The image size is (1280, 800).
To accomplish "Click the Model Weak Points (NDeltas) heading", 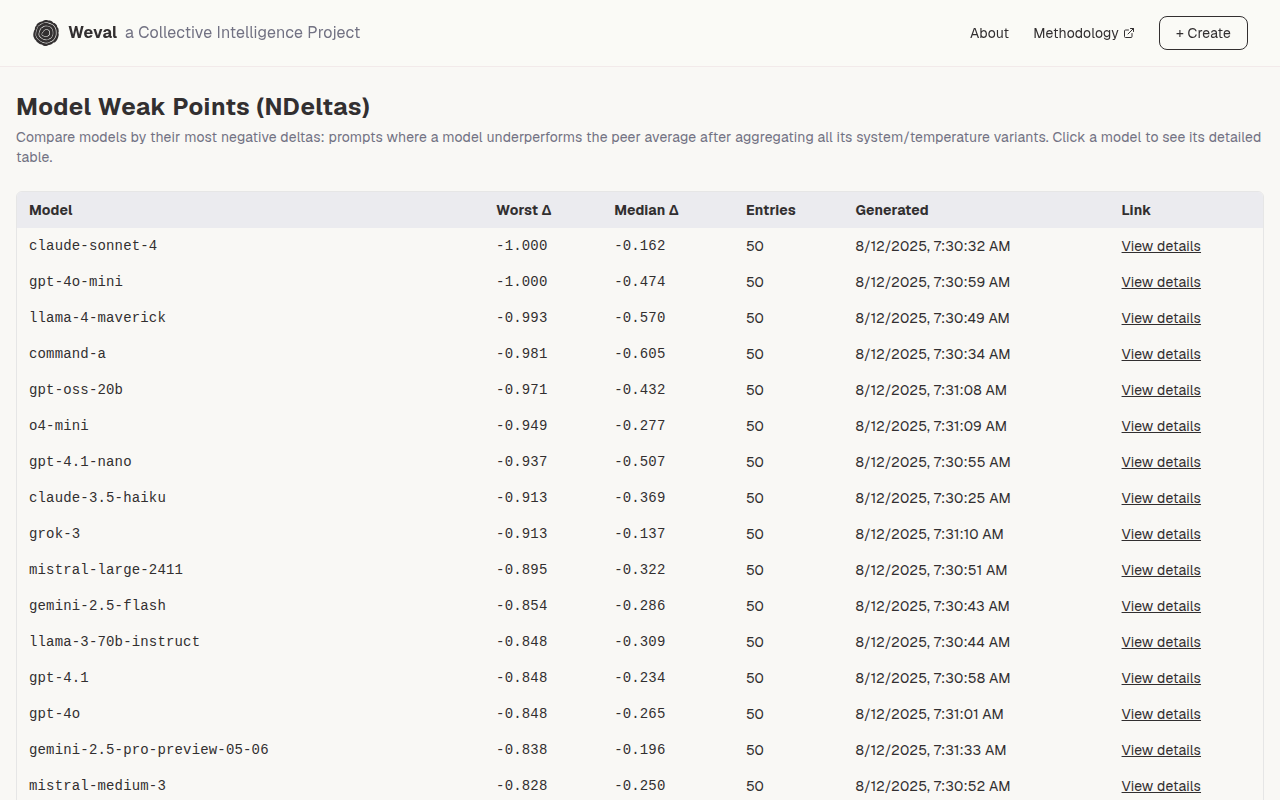I will [x=193, y=107].
